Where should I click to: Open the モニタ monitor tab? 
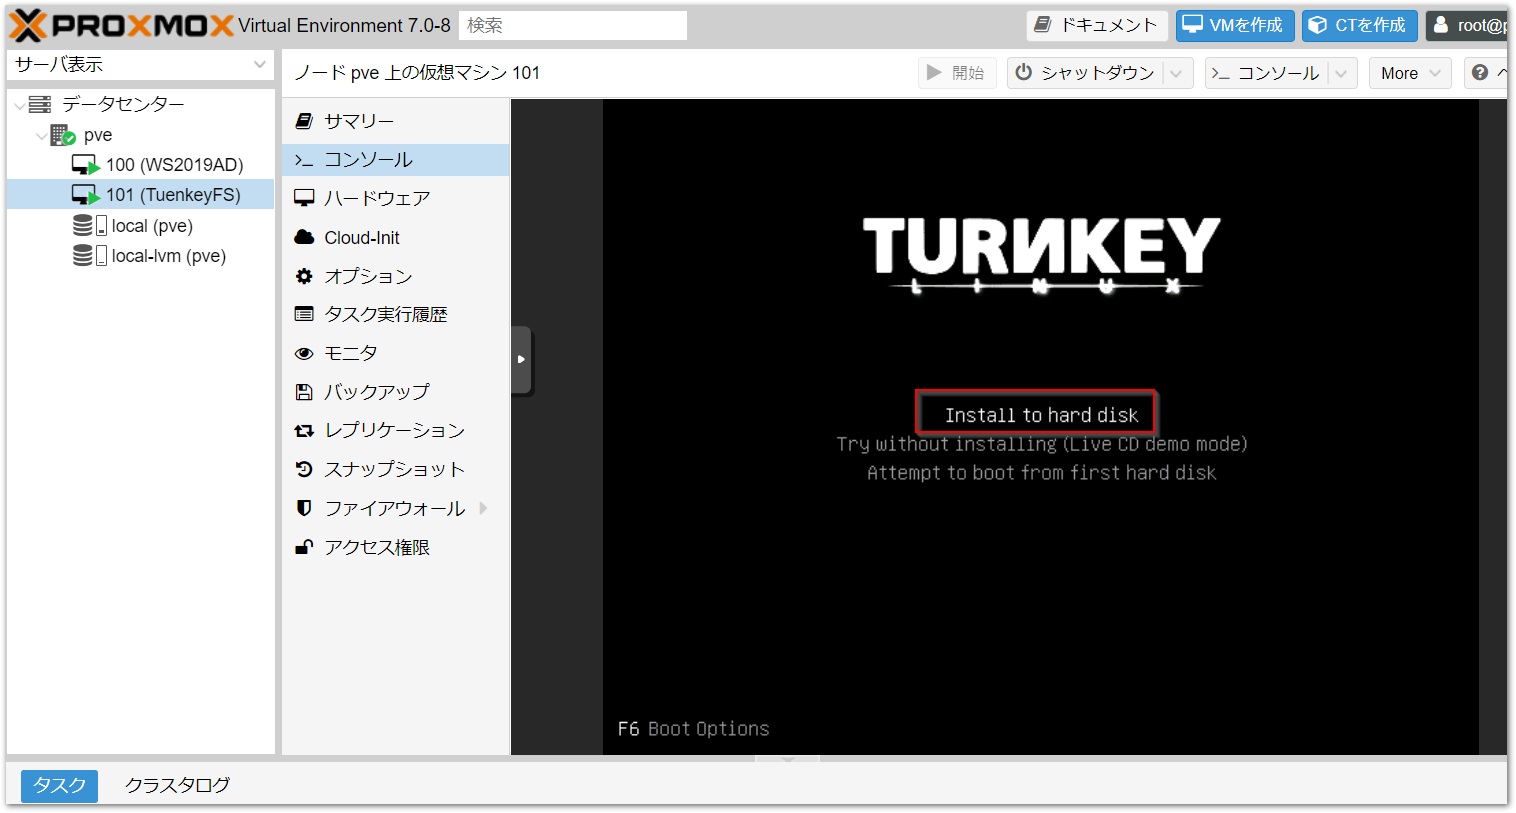pyautogui.click(x=396, y=353)
